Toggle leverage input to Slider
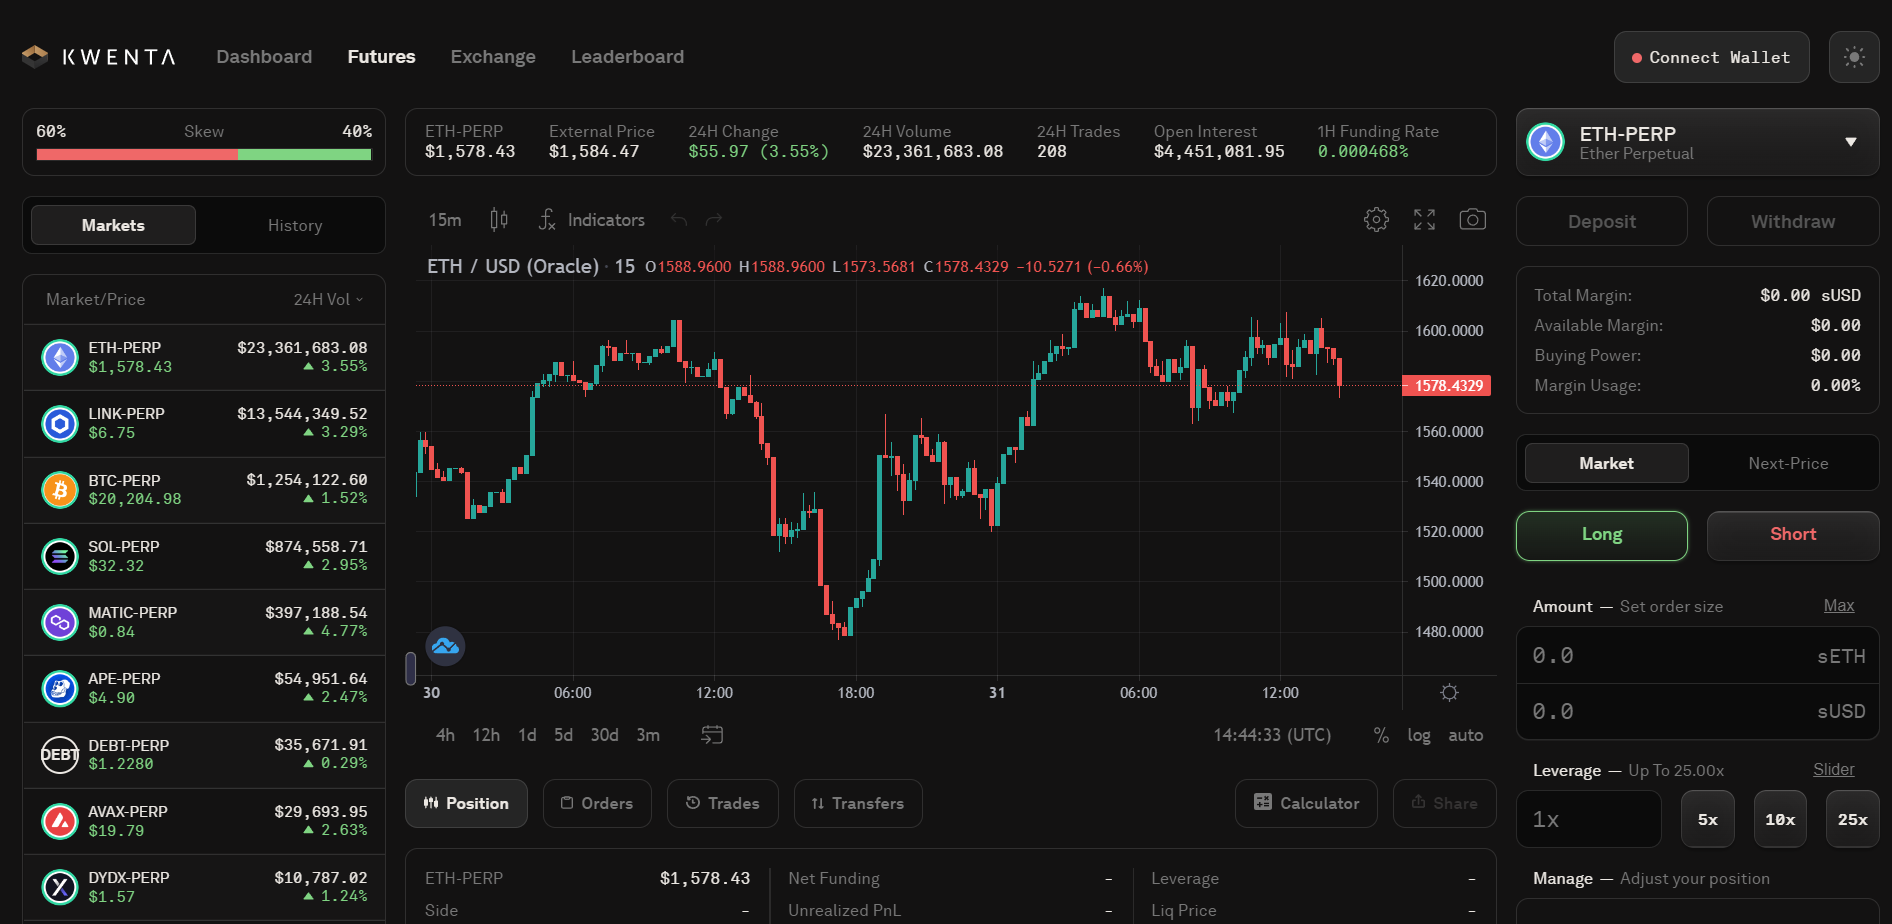Screen dimensions: 1892x924 pyautogui.click(x=1833, y=769)
